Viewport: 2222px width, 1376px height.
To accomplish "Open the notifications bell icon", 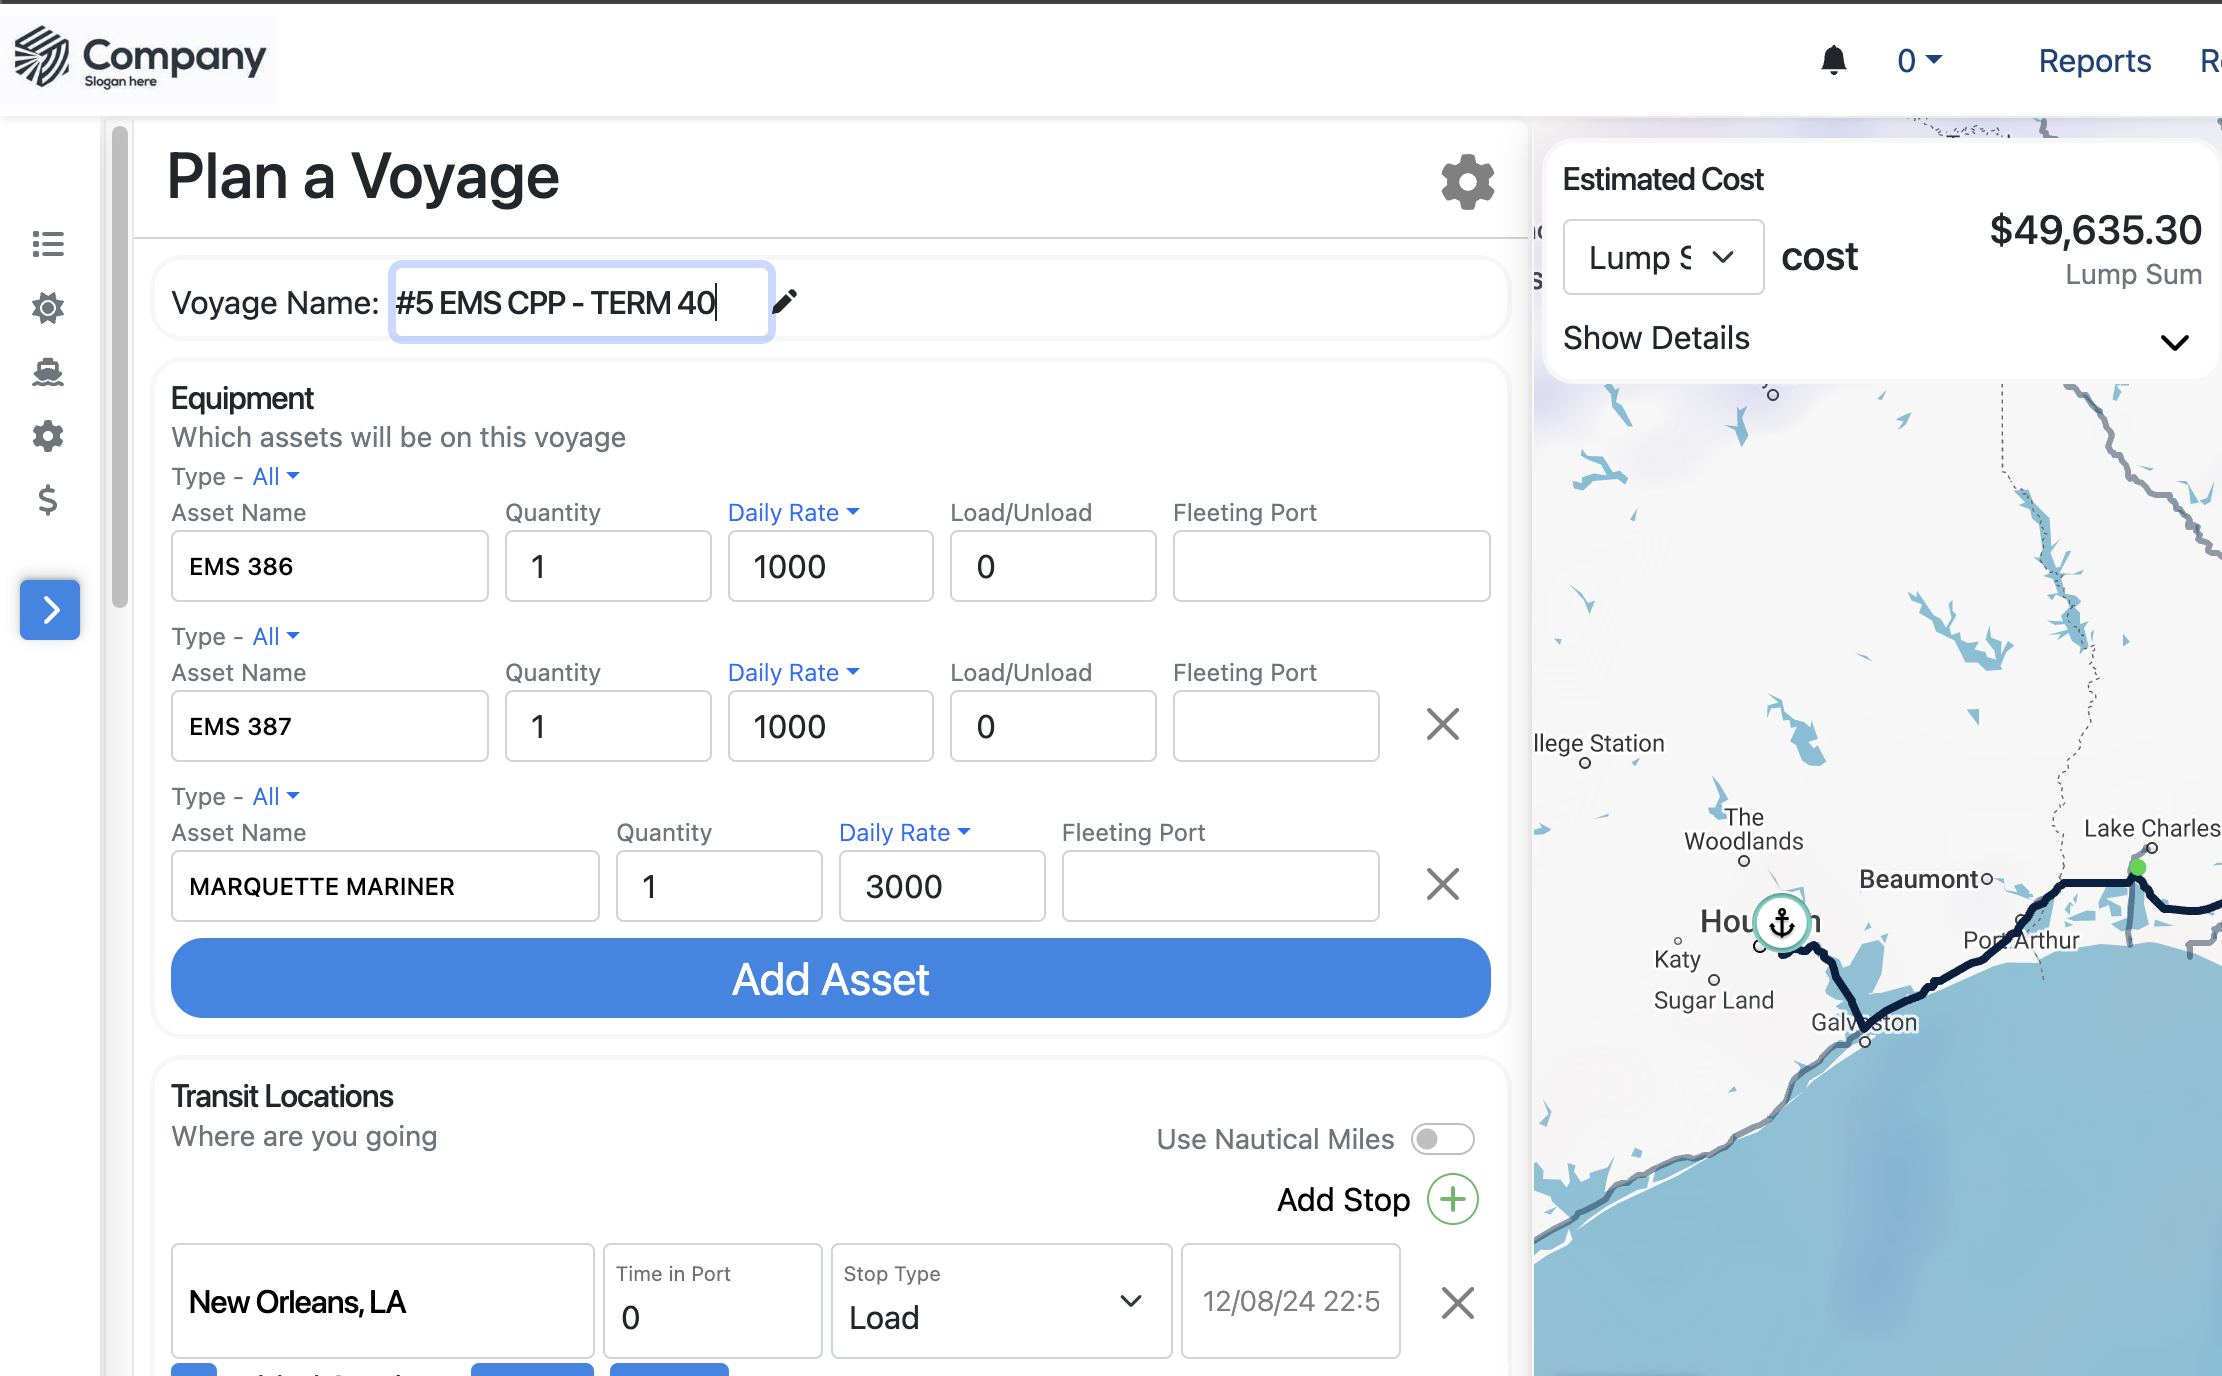I will tap(1833, 61).
